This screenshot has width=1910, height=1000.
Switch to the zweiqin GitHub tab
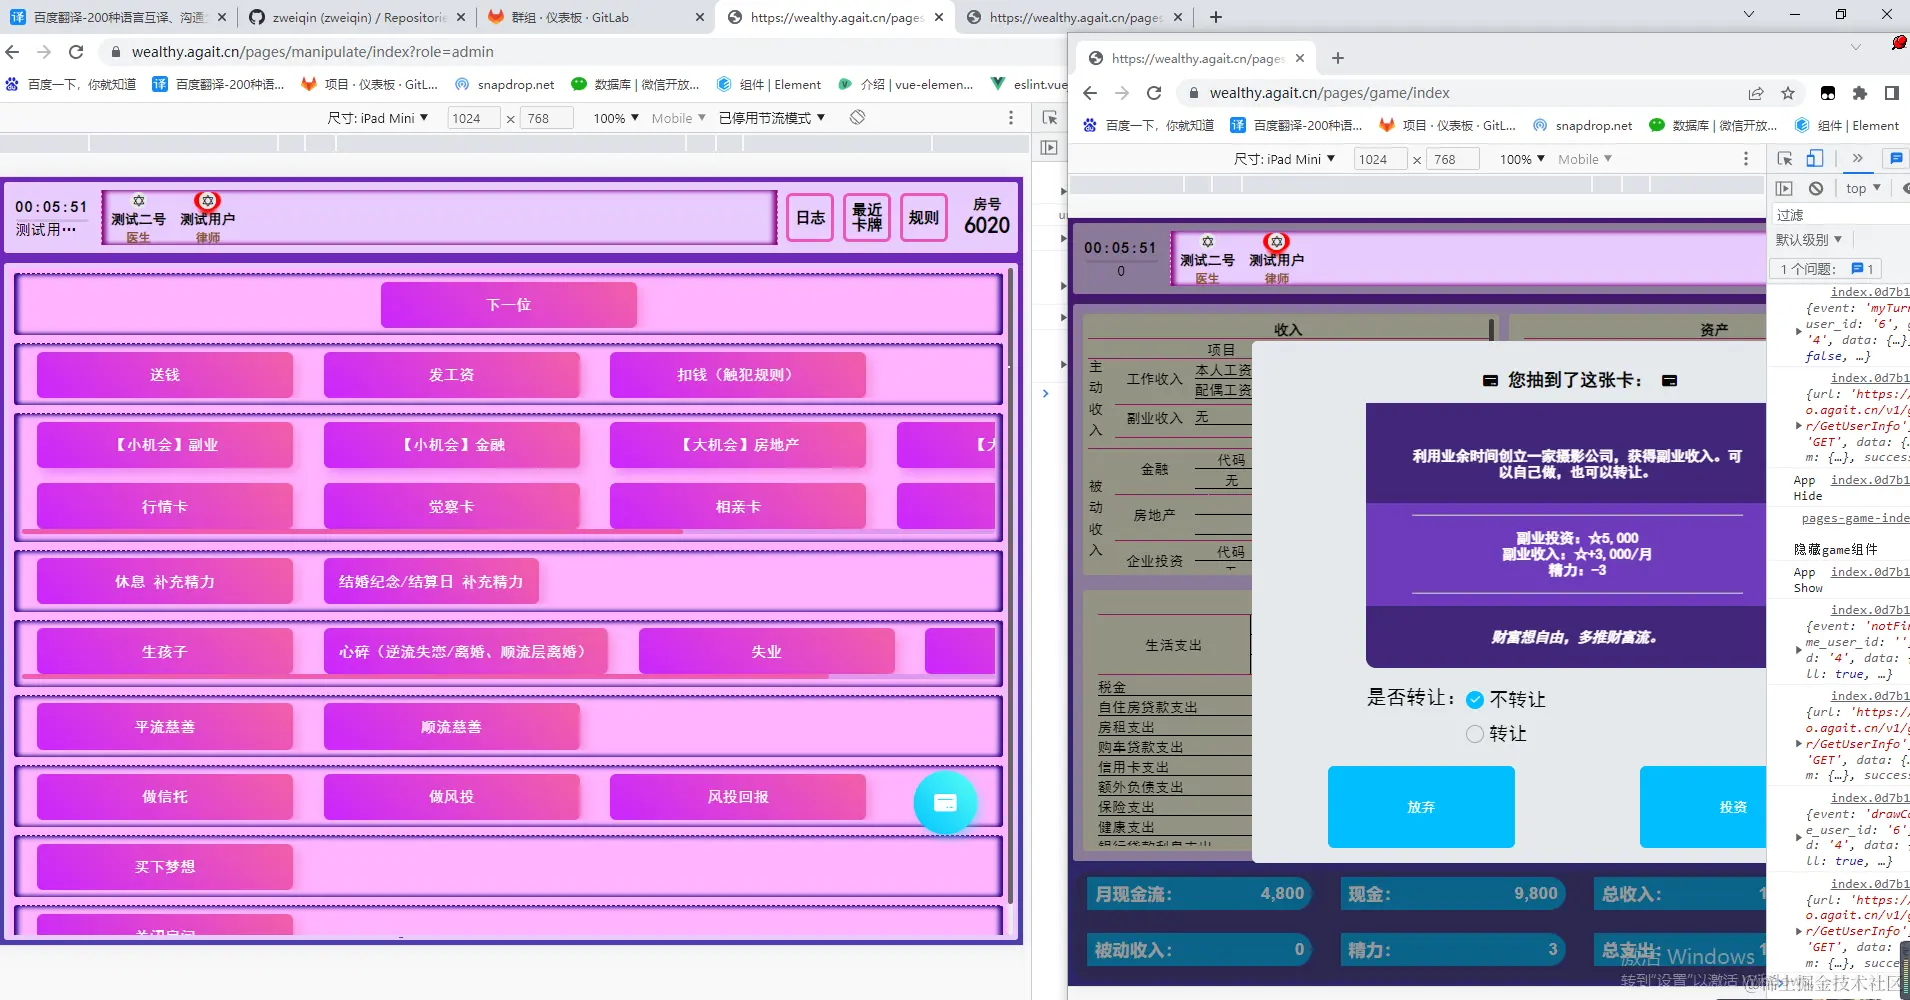356,17
